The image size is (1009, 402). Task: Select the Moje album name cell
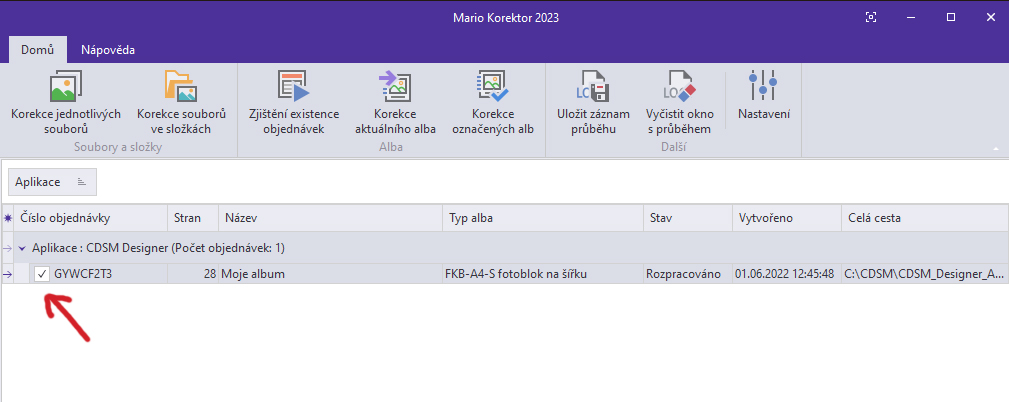coord(330,274)
